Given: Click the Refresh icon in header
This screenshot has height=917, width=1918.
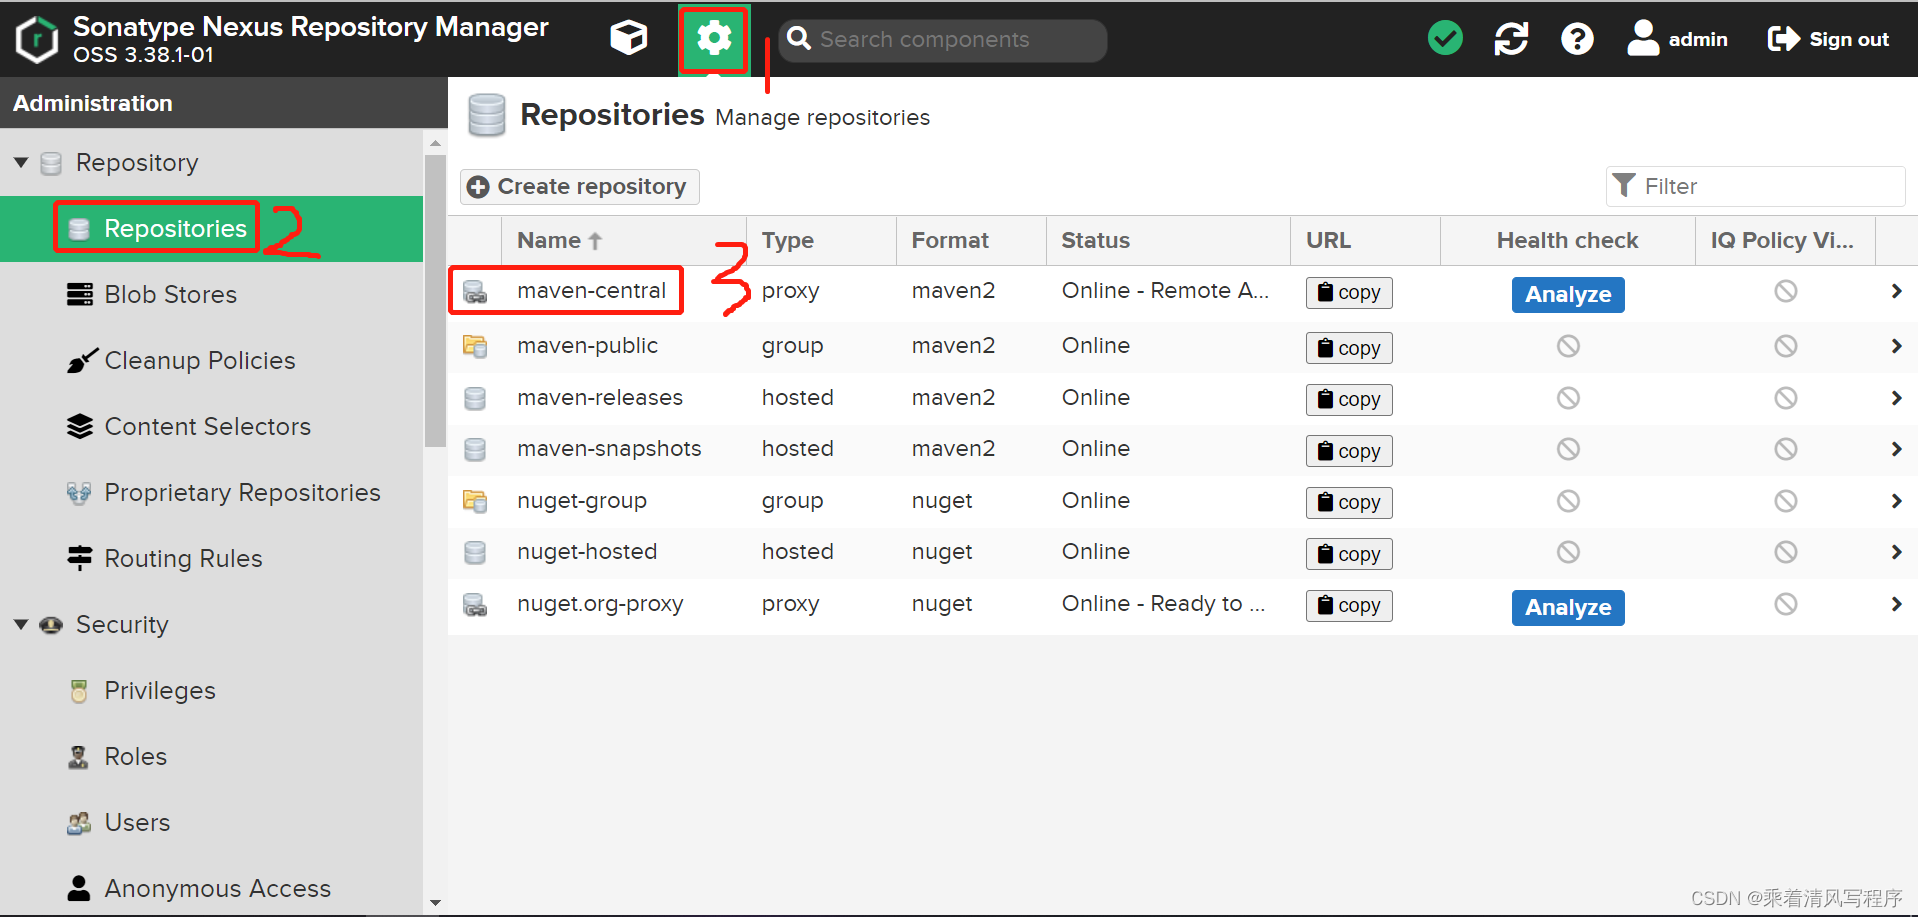Looking at the screenshot, I should tap(1511, 39).
